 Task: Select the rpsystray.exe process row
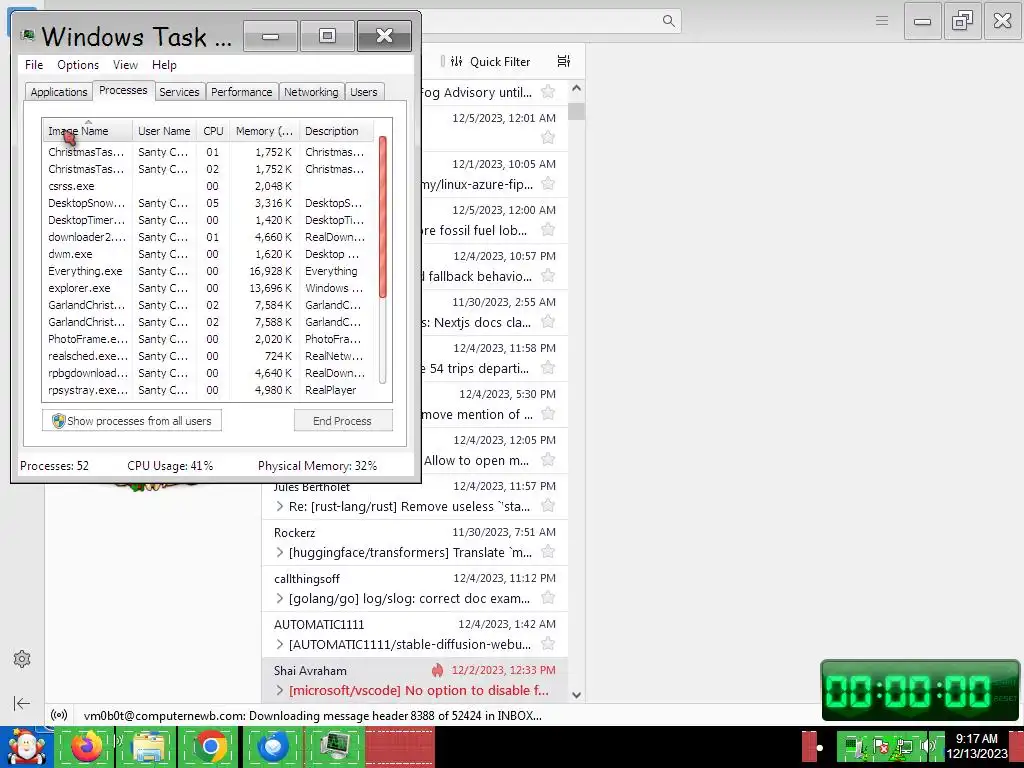(x=208, y=390)
